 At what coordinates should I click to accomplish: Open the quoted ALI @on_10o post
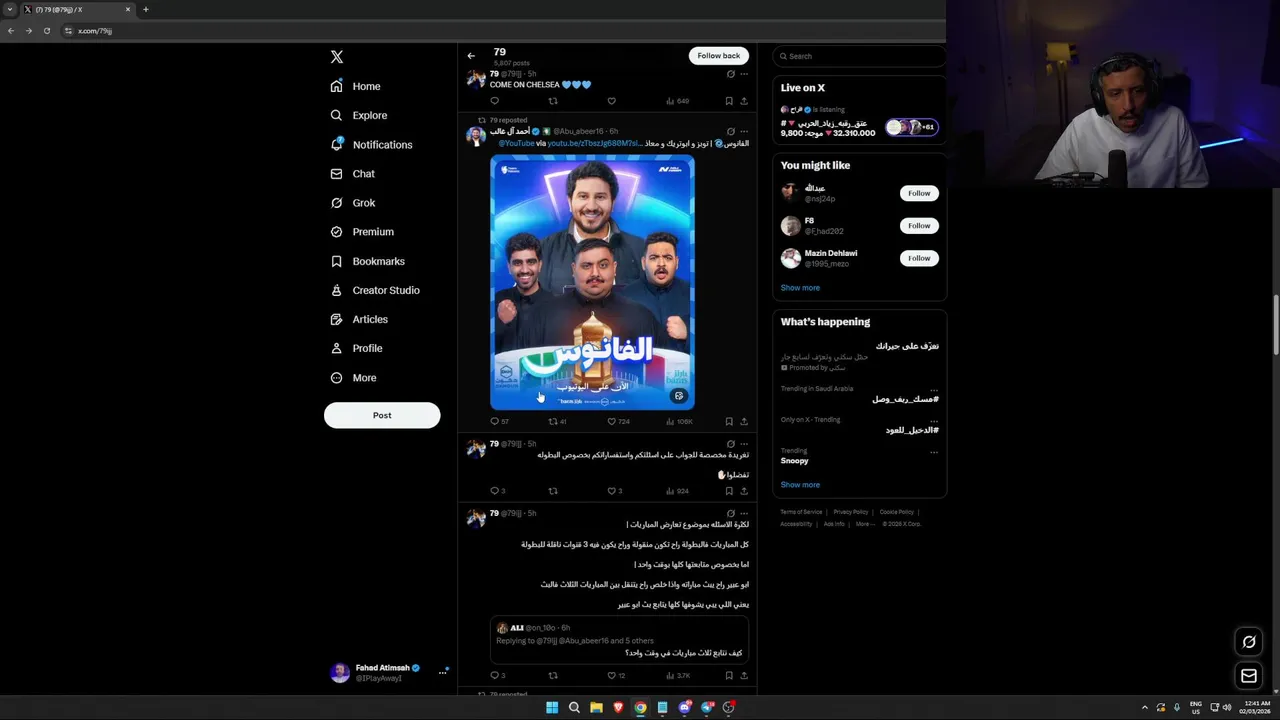pyautogui.click(x=619, y=640)
